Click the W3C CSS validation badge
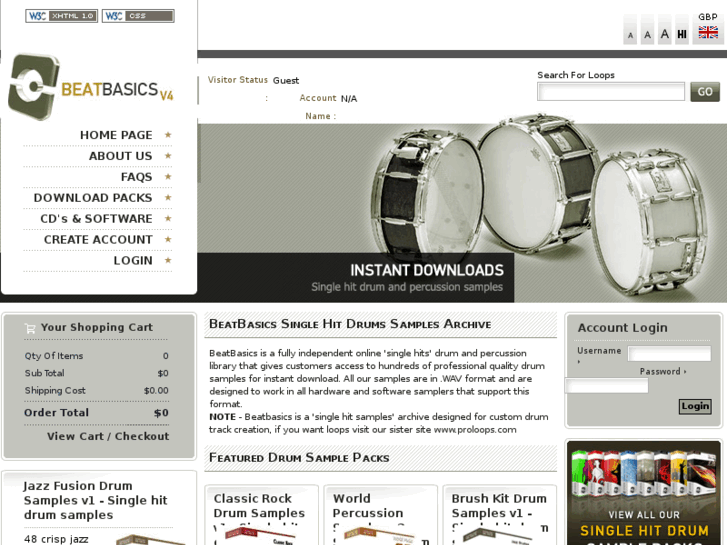 pos(138,16)
